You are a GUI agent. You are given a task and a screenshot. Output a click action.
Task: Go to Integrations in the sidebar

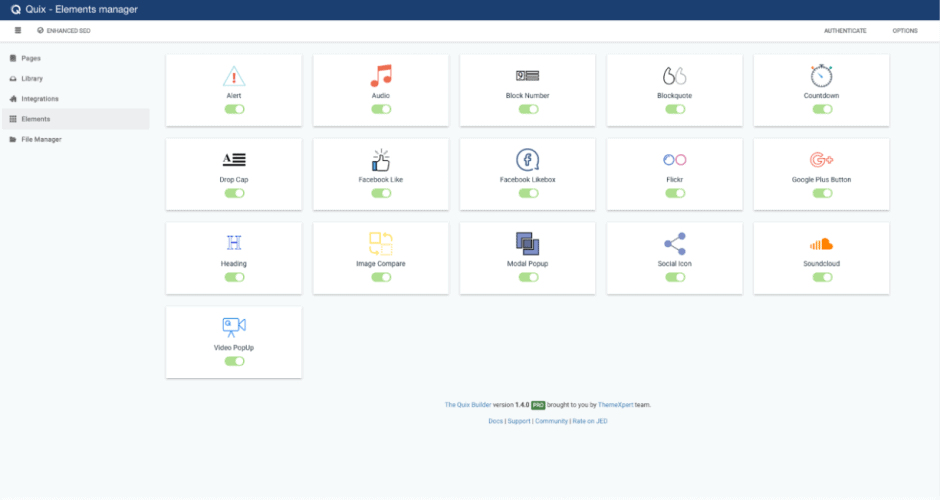tap(40, 99)
